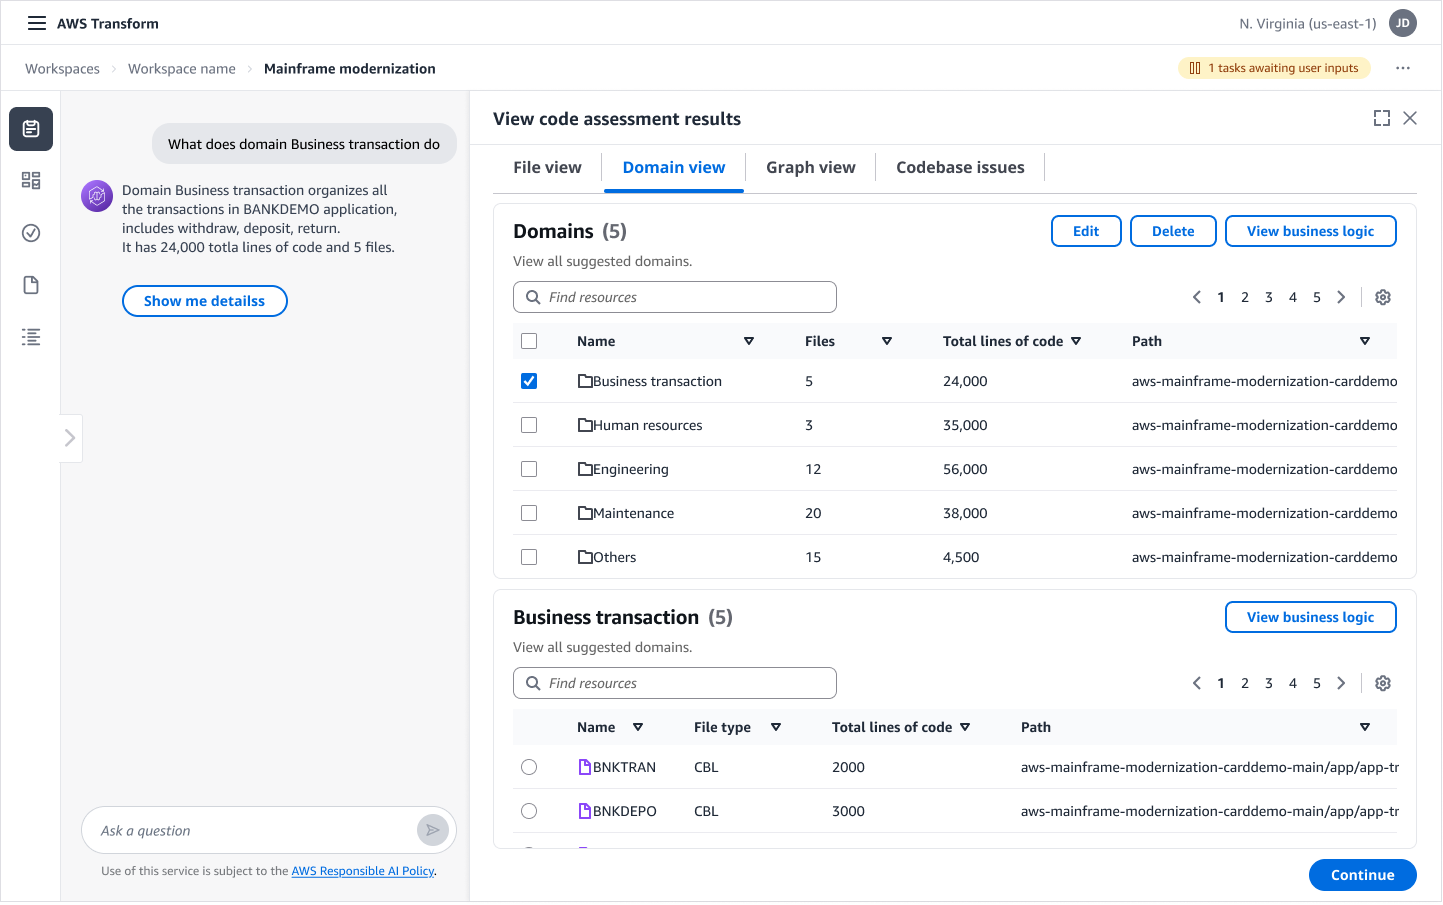Go to previous page in Business transaction table
This screenshot has height=905, width=1443.
pyautogui.click(x=1197, y=683)
